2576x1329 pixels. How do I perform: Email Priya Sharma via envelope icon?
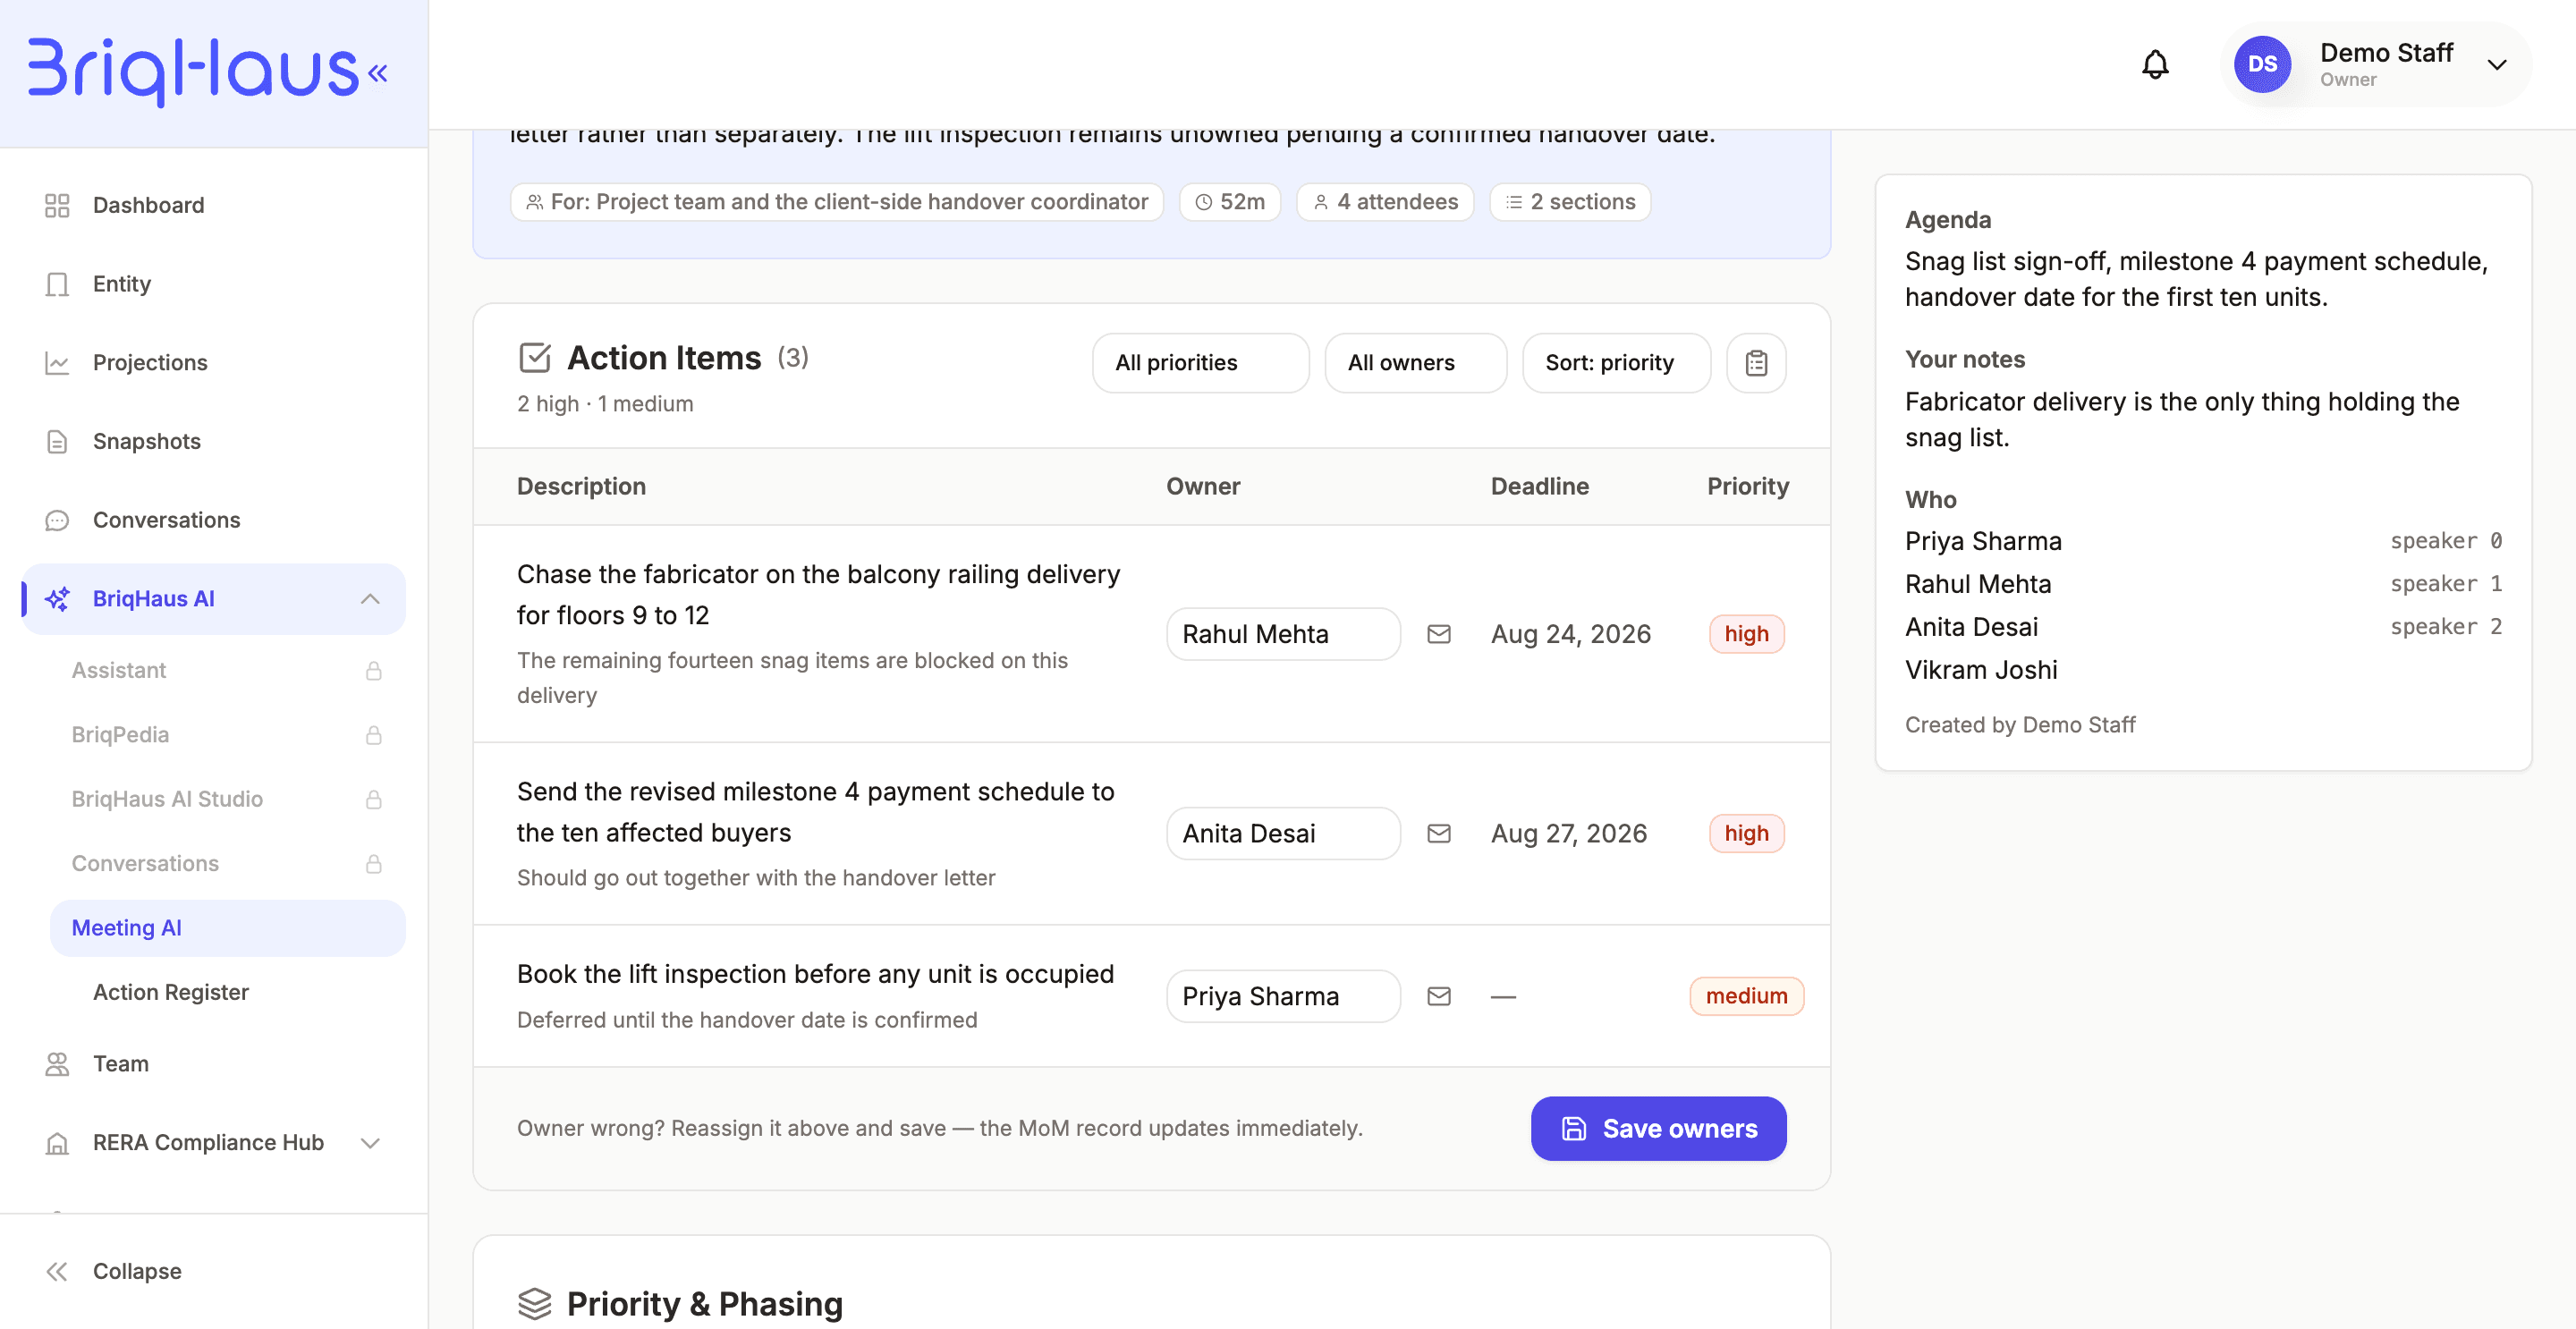1438,996
